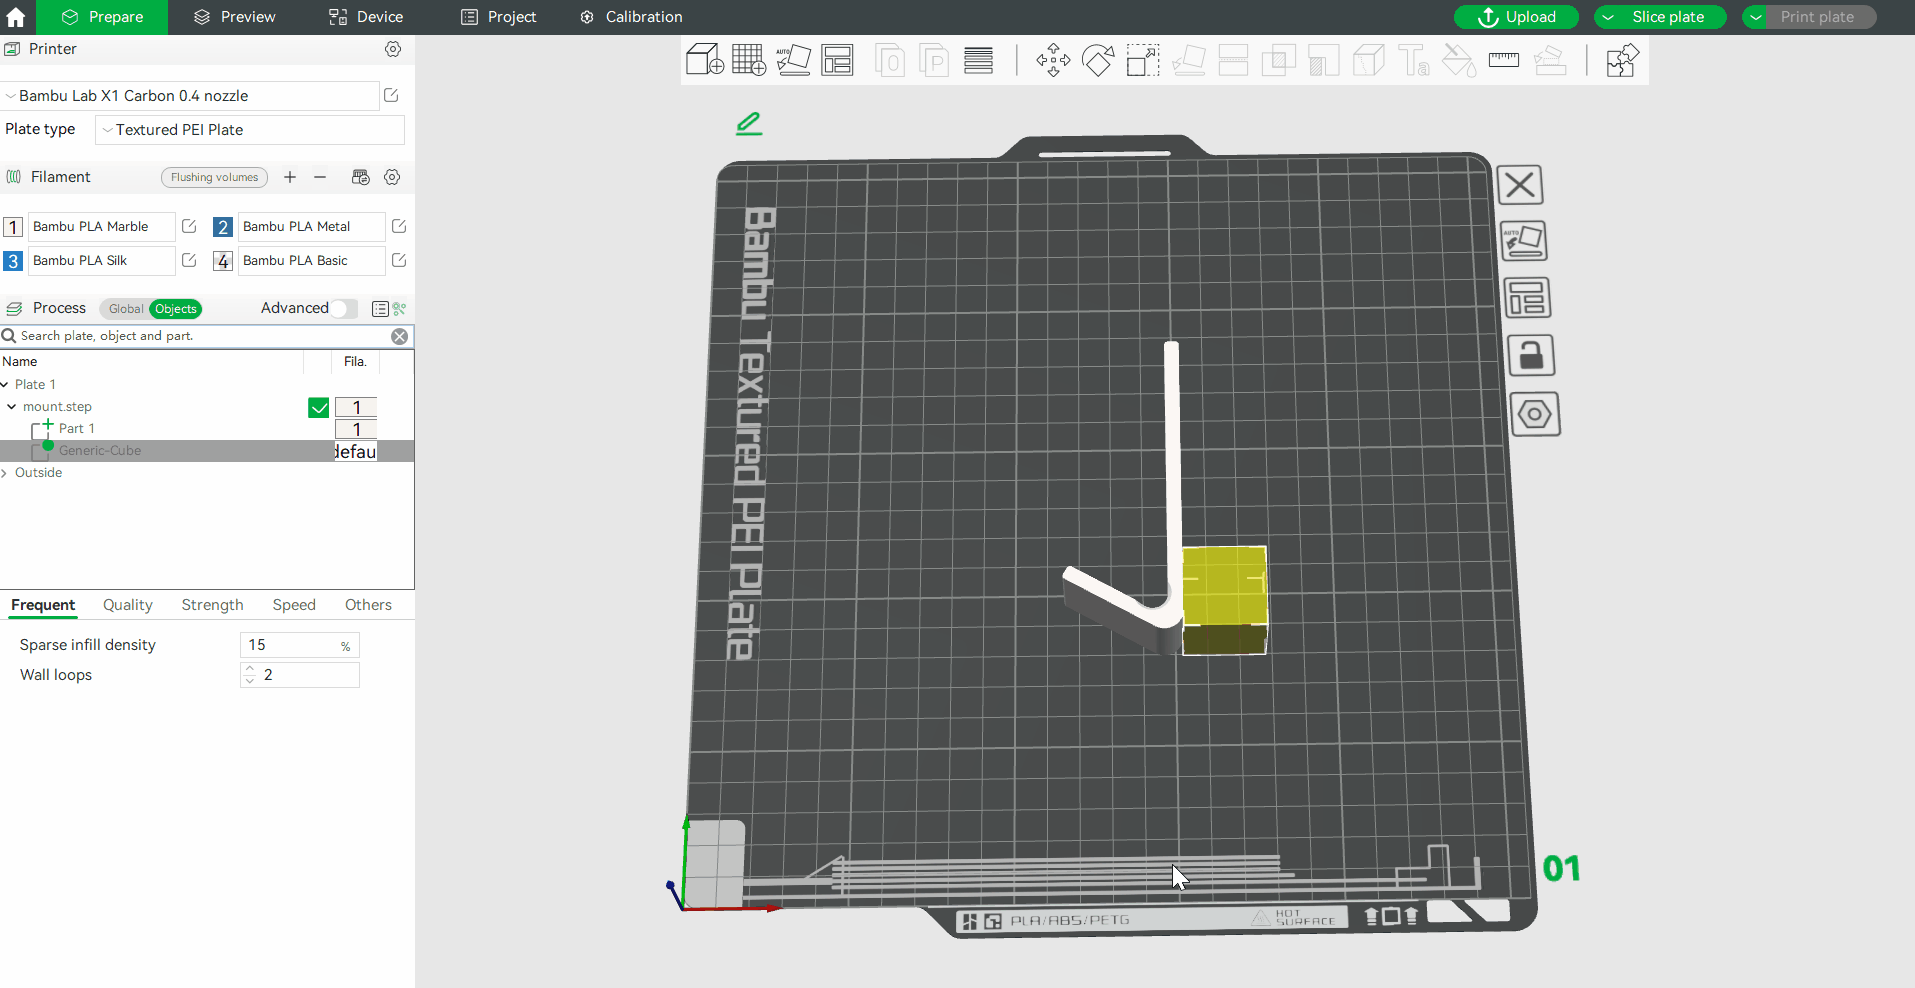Image resolution: width=1915 pixels, height=988 pixels.
Task: Open the plate settings hexagon icon
Action: click(1535, 414)
